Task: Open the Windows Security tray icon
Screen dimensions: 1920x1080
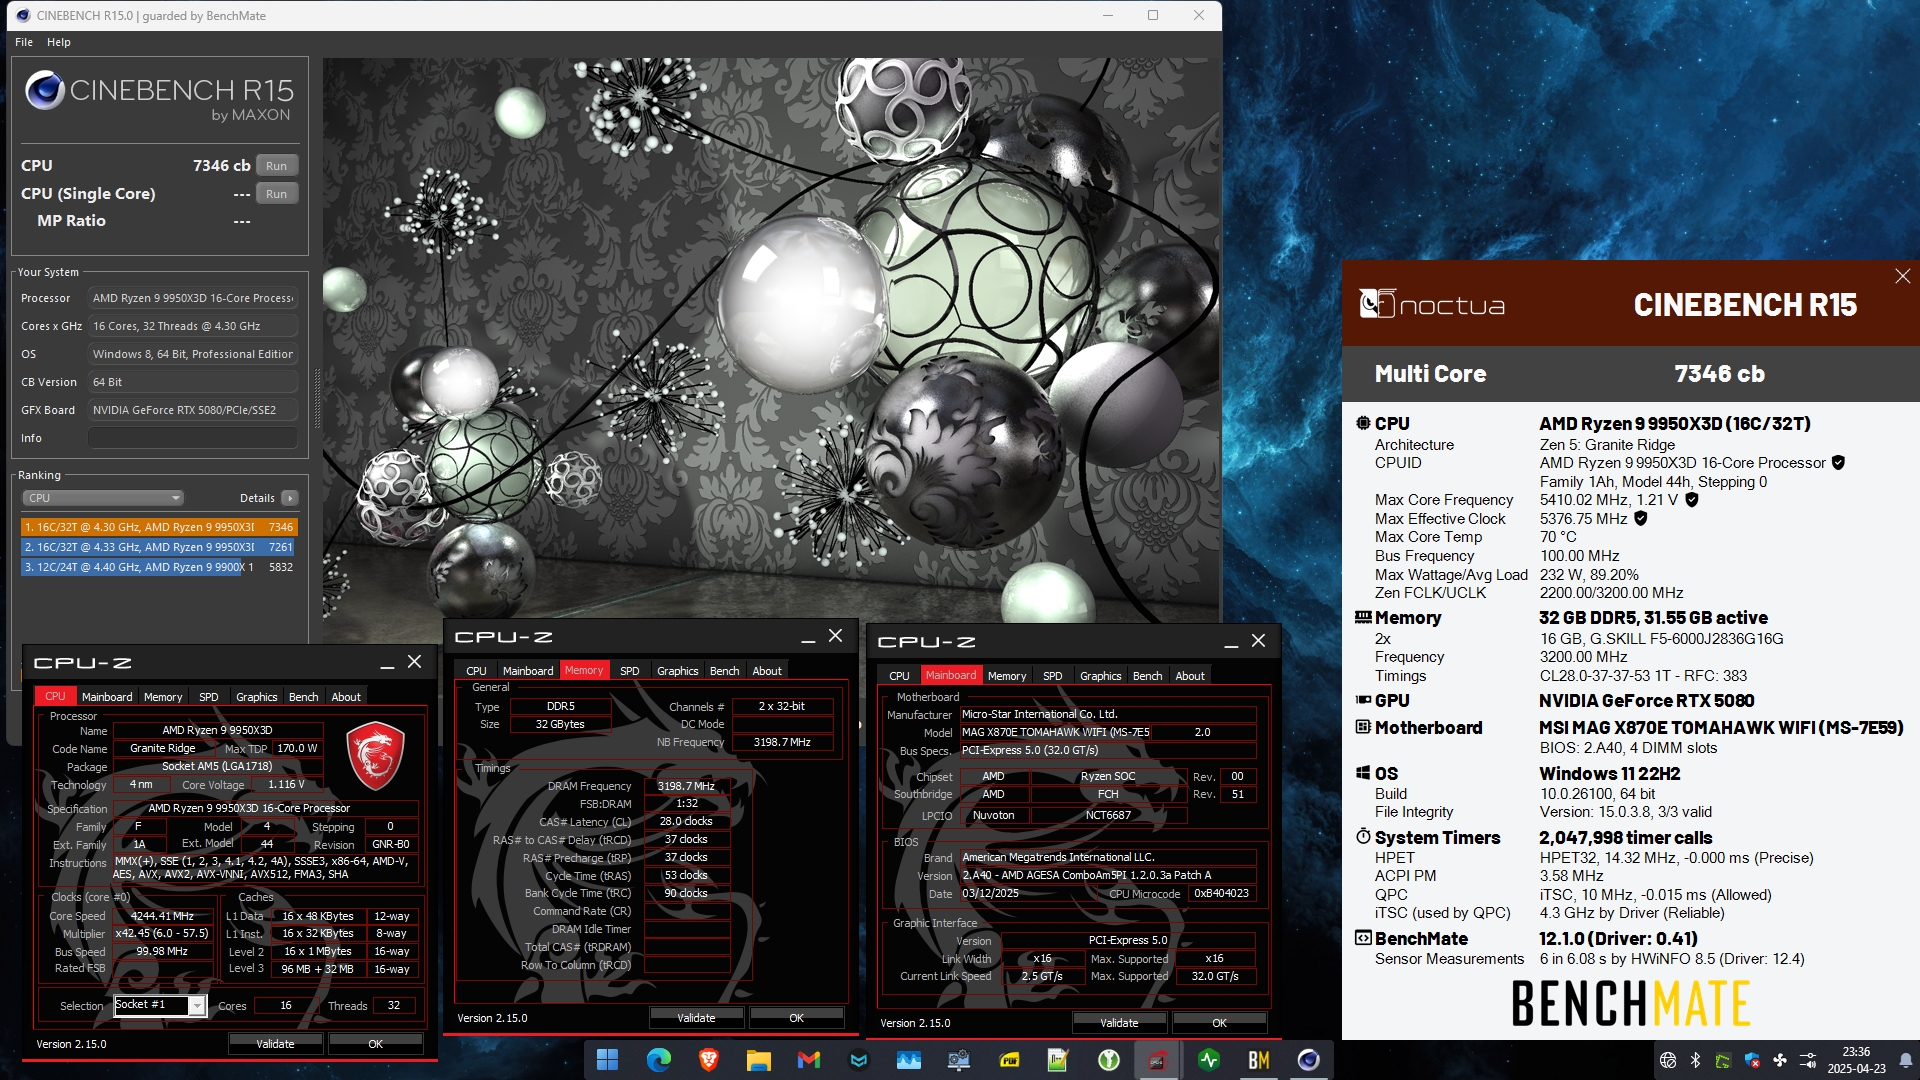Action: point(1751,1060)
